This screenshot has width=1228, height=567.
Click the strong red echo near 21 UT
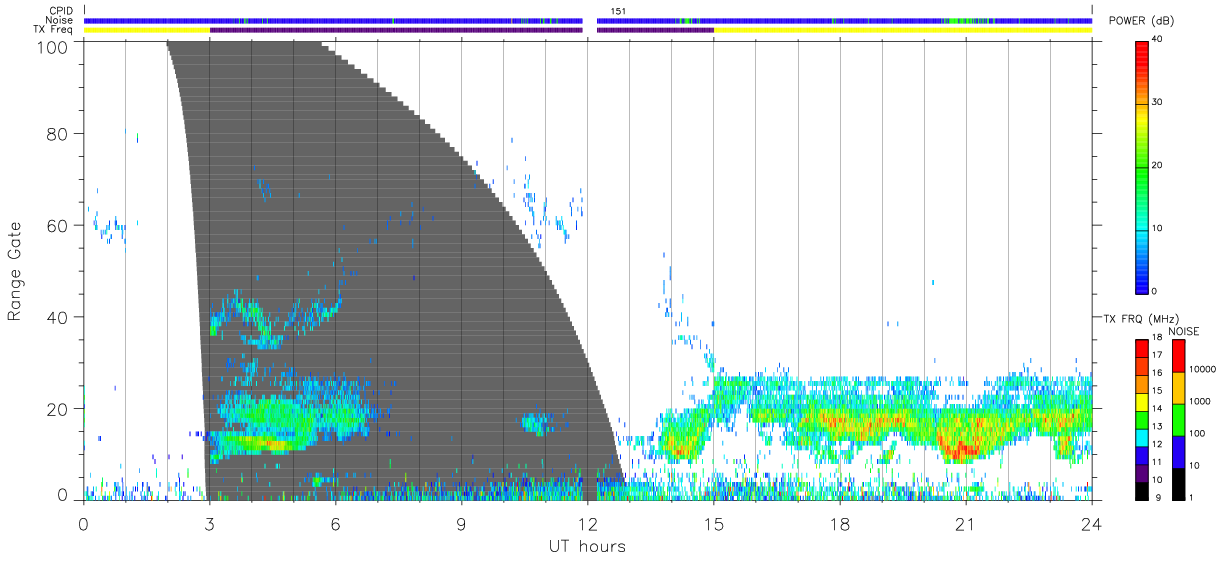tap(963, 449)
